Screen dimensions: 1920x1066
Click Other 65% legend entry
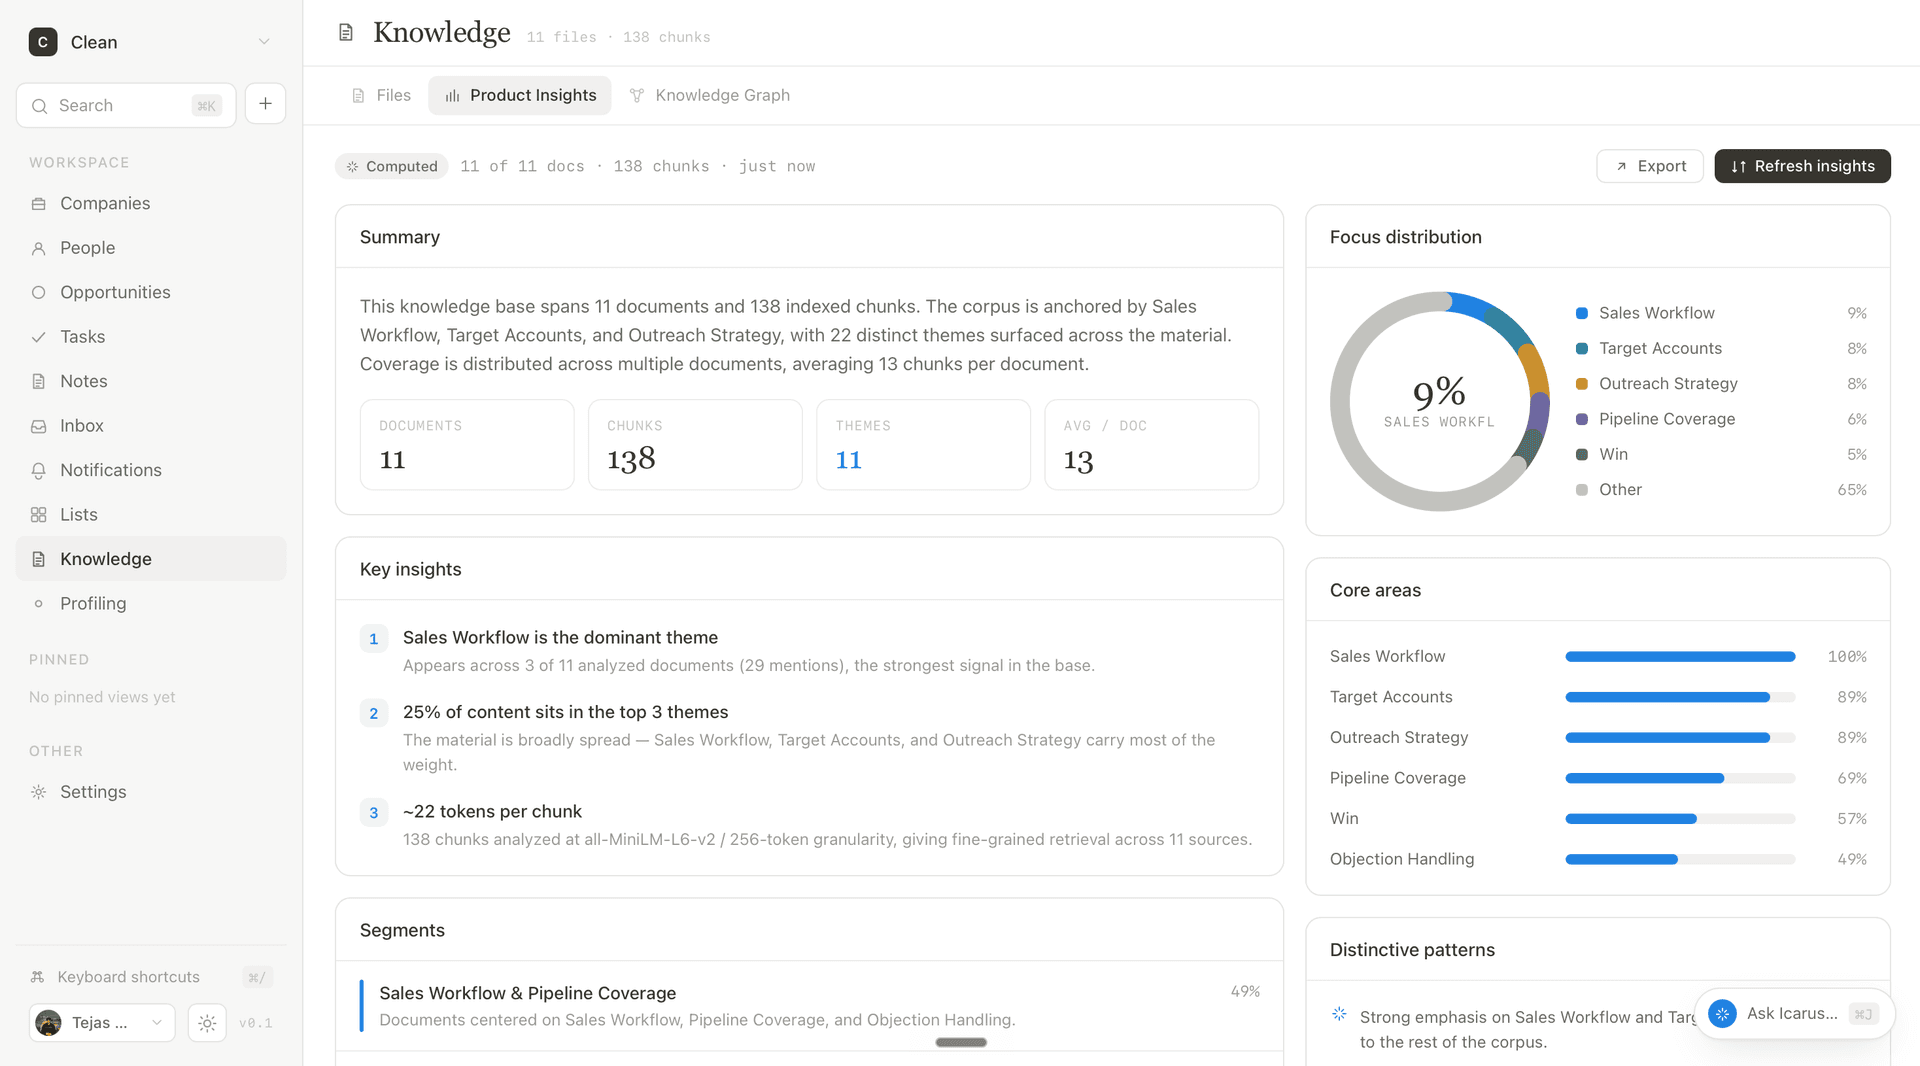tap(1721, 490)
